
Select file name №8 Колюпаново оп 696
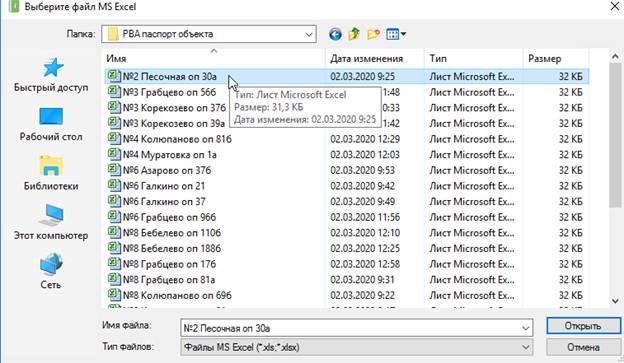point(177,295)
